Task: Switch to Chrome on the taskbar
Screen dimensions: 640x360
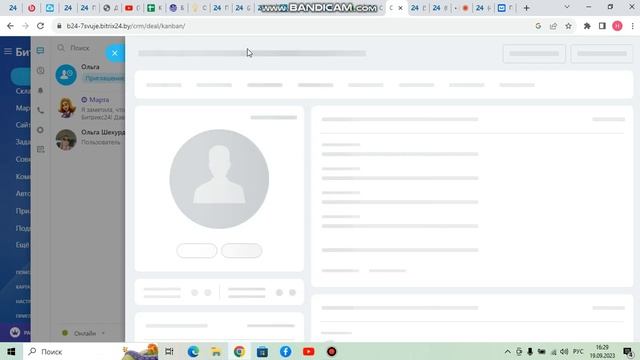Action: pos(239,351)
